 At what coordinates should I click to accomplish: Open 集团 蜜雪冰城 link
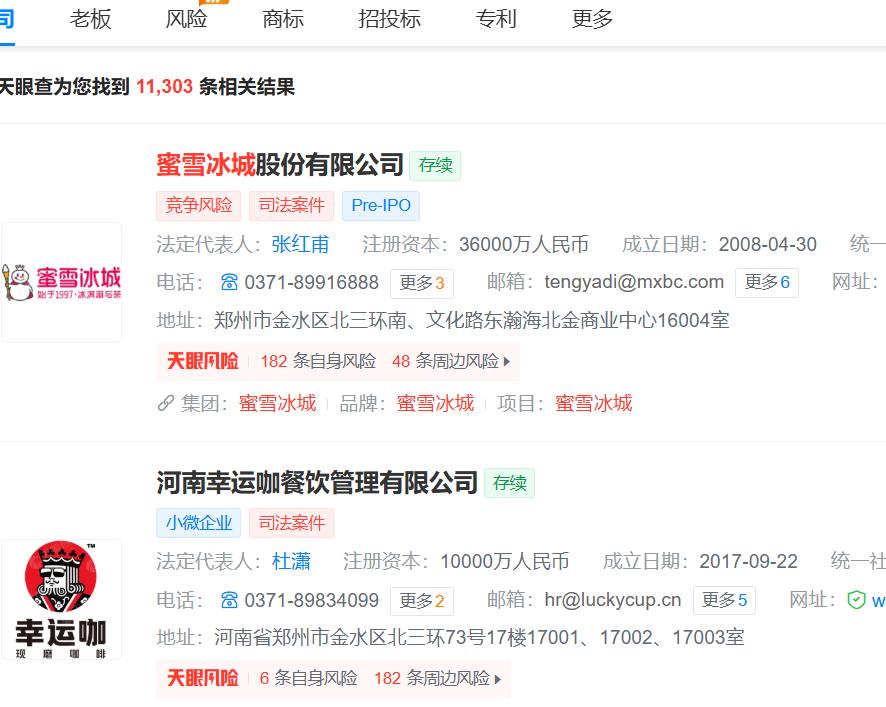(x=277, y=404)
